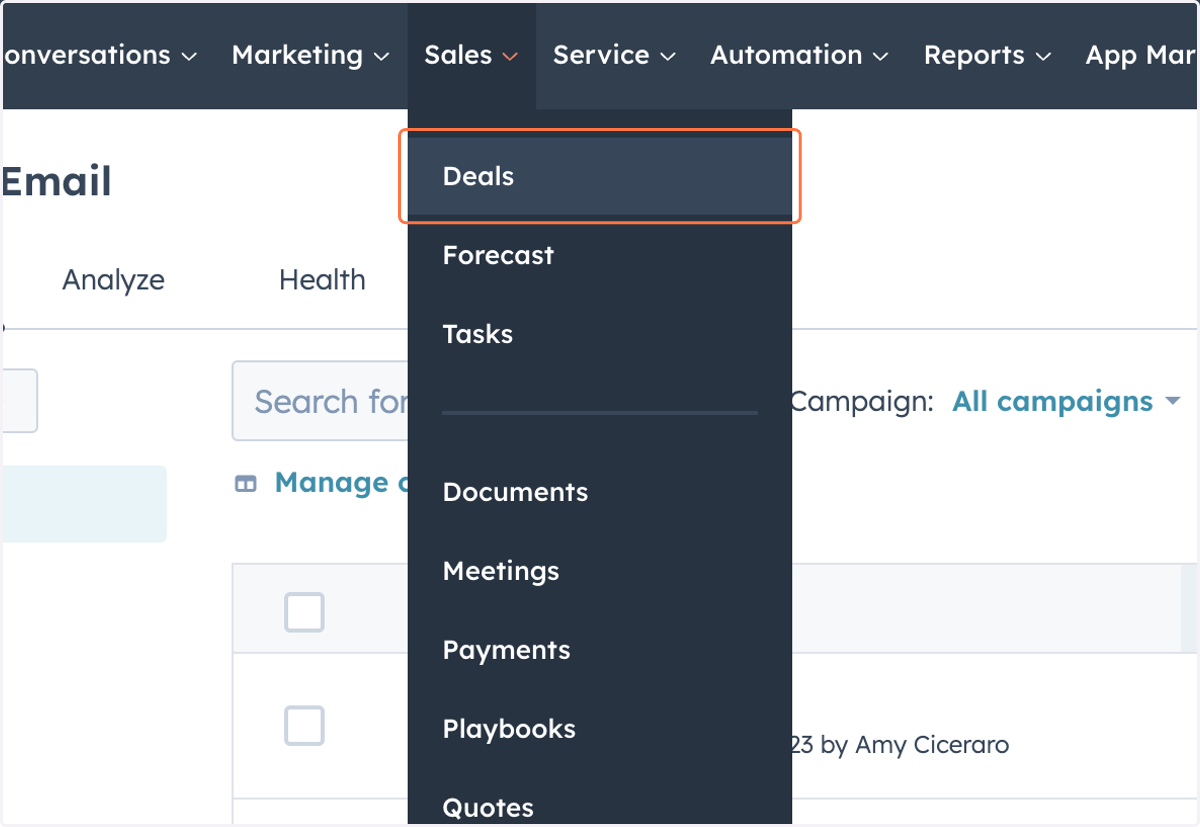Select Payments from the Sales menu

600,650
